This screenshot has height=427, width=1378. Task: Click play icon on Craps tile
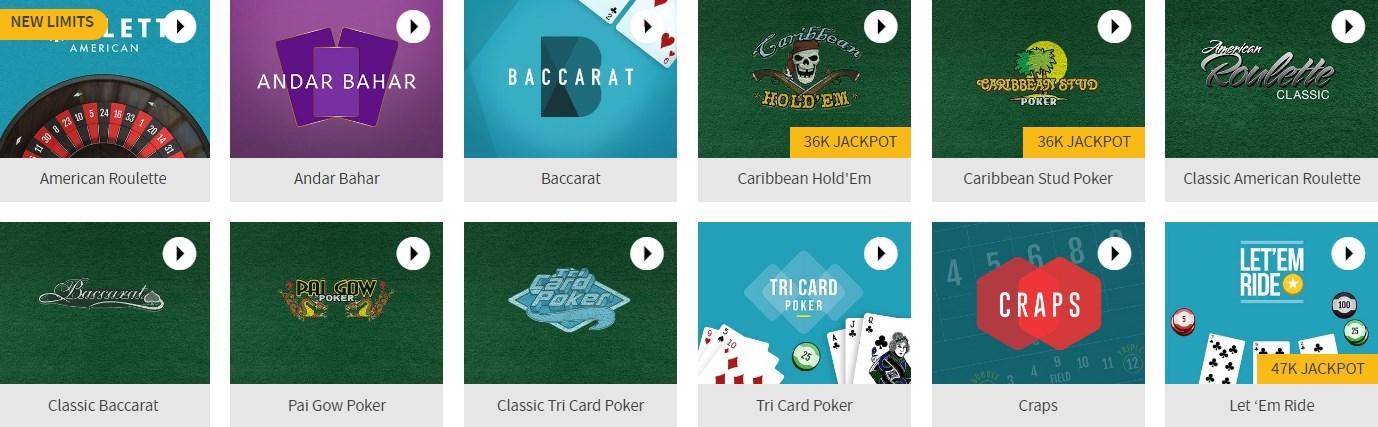(1115, 253)
